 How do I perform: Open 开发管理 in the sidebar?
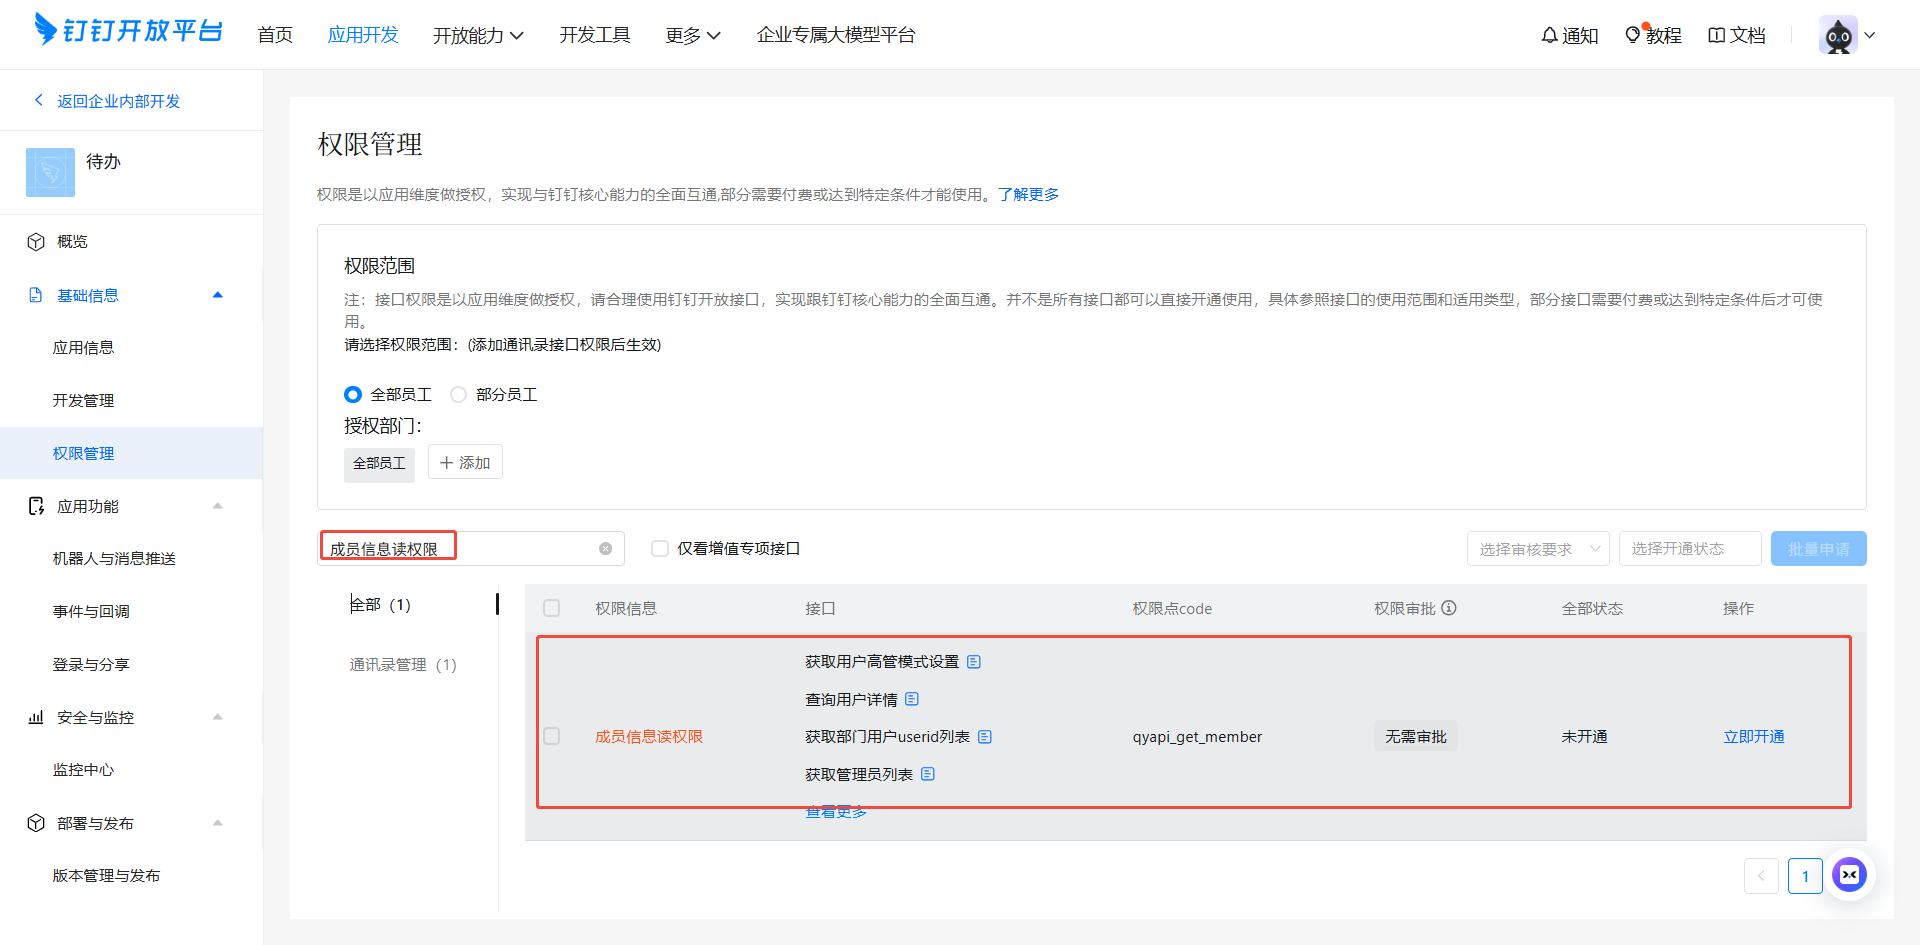(x=83, y=400)
